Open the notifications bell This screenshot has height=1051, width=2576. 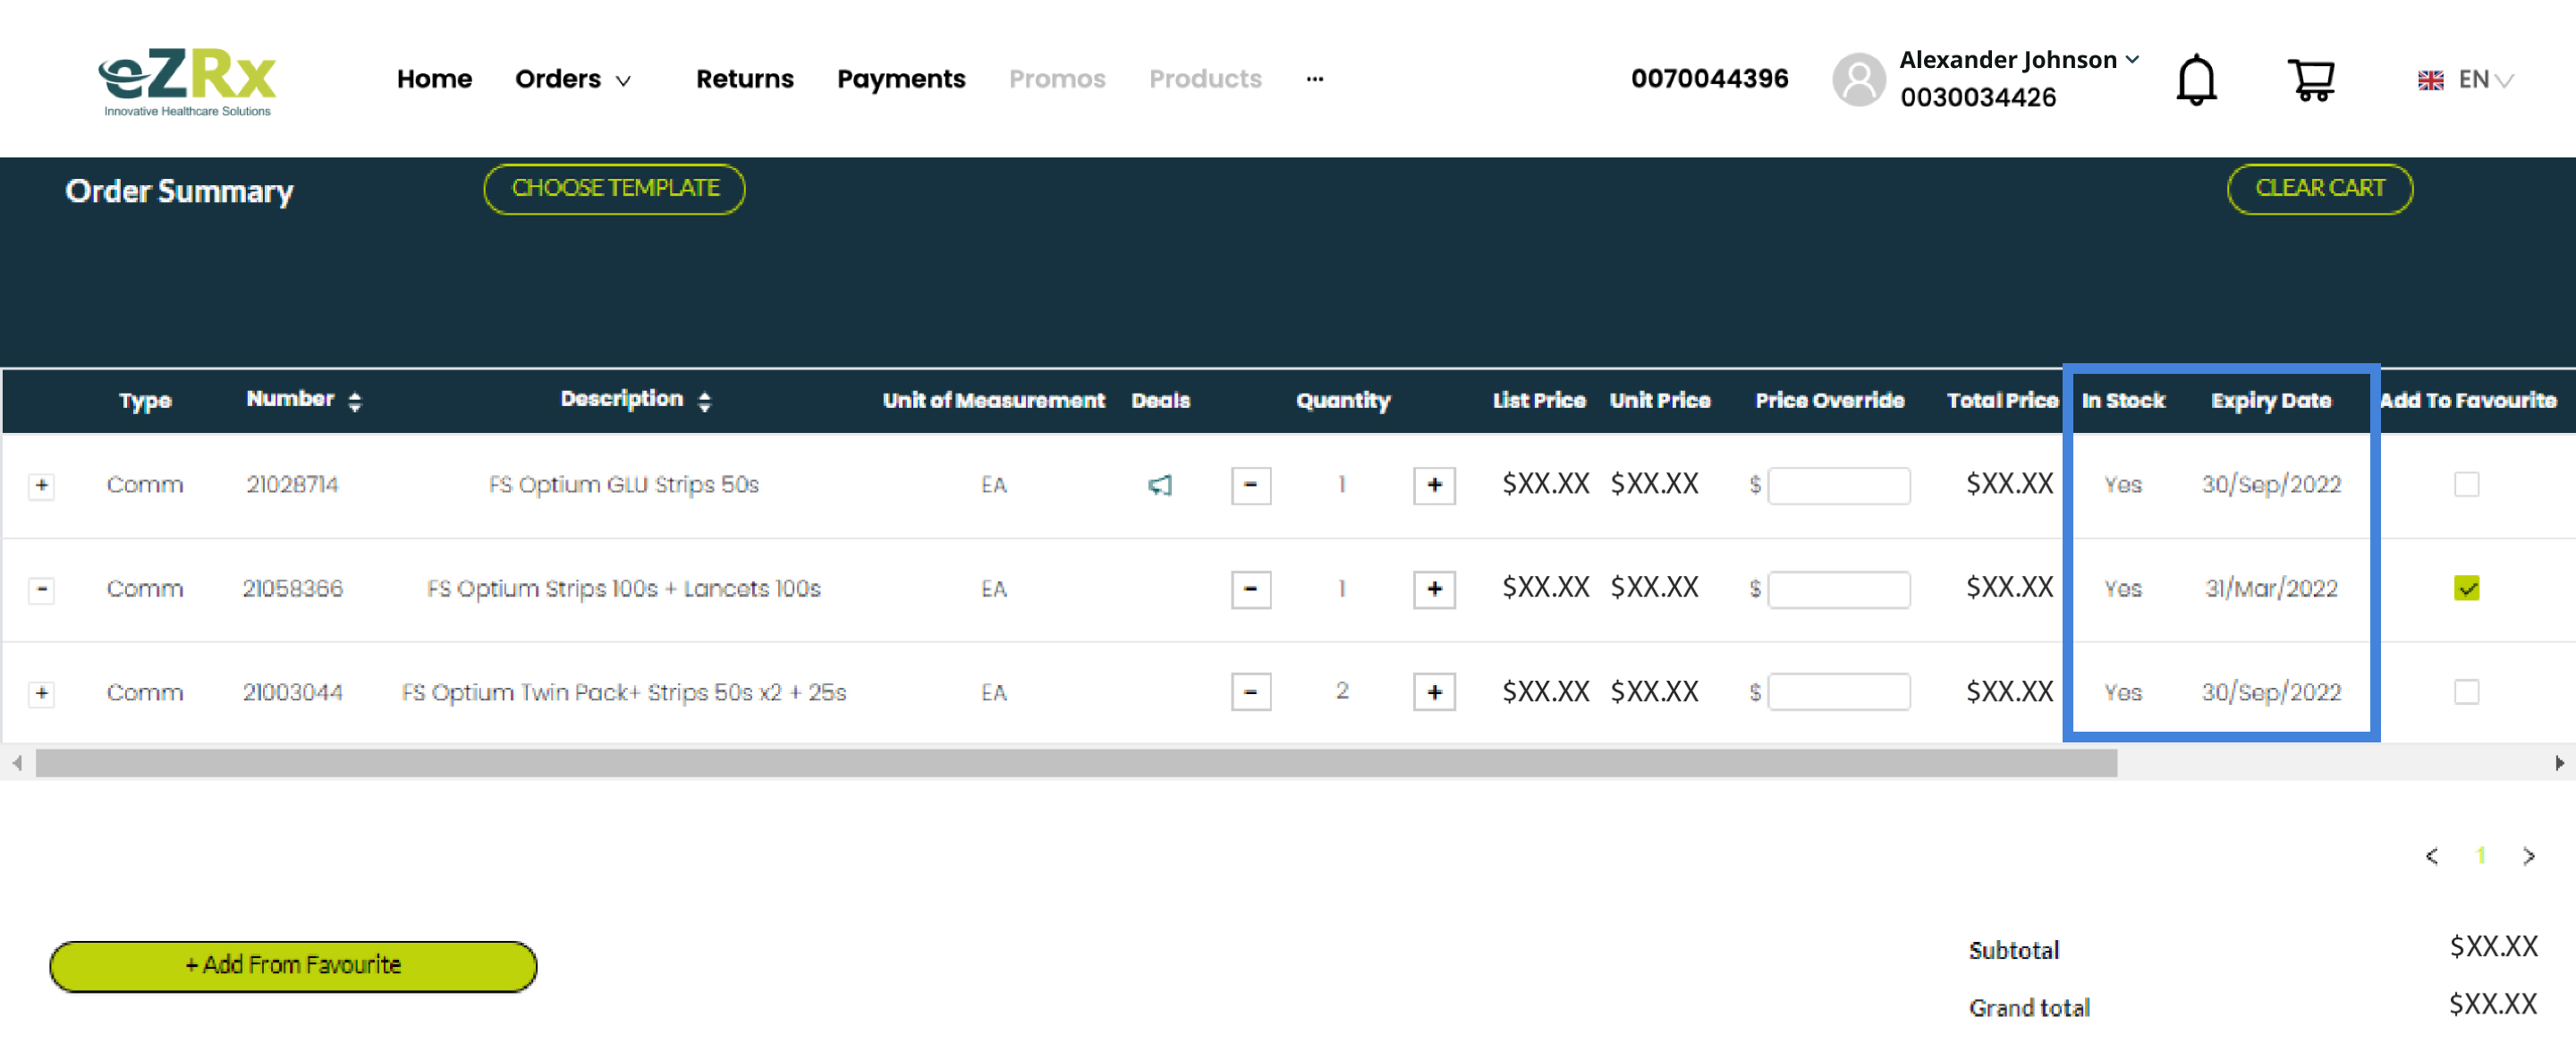coord(2196,79)
